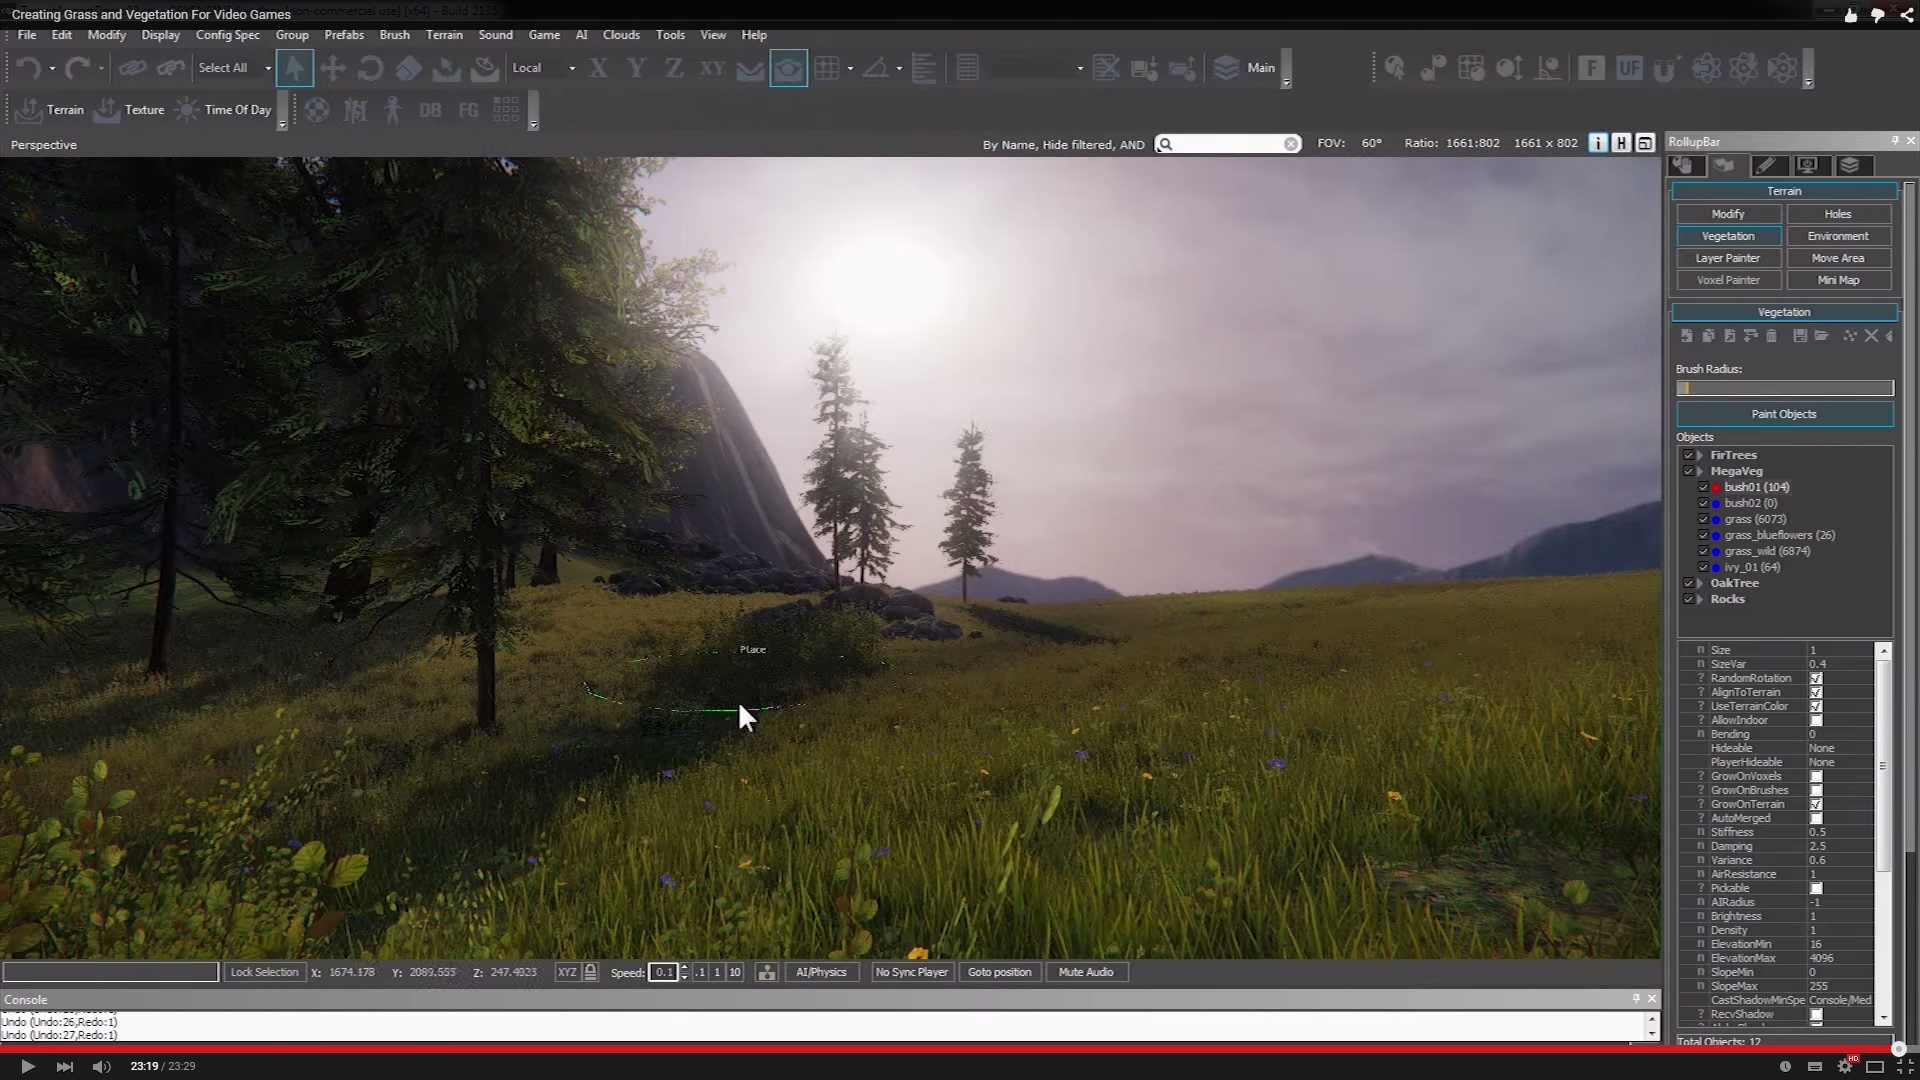Open the Layers stack icon beside Main
Viewport: 1920px width, 1080px height.
[x=1226, y=68]
